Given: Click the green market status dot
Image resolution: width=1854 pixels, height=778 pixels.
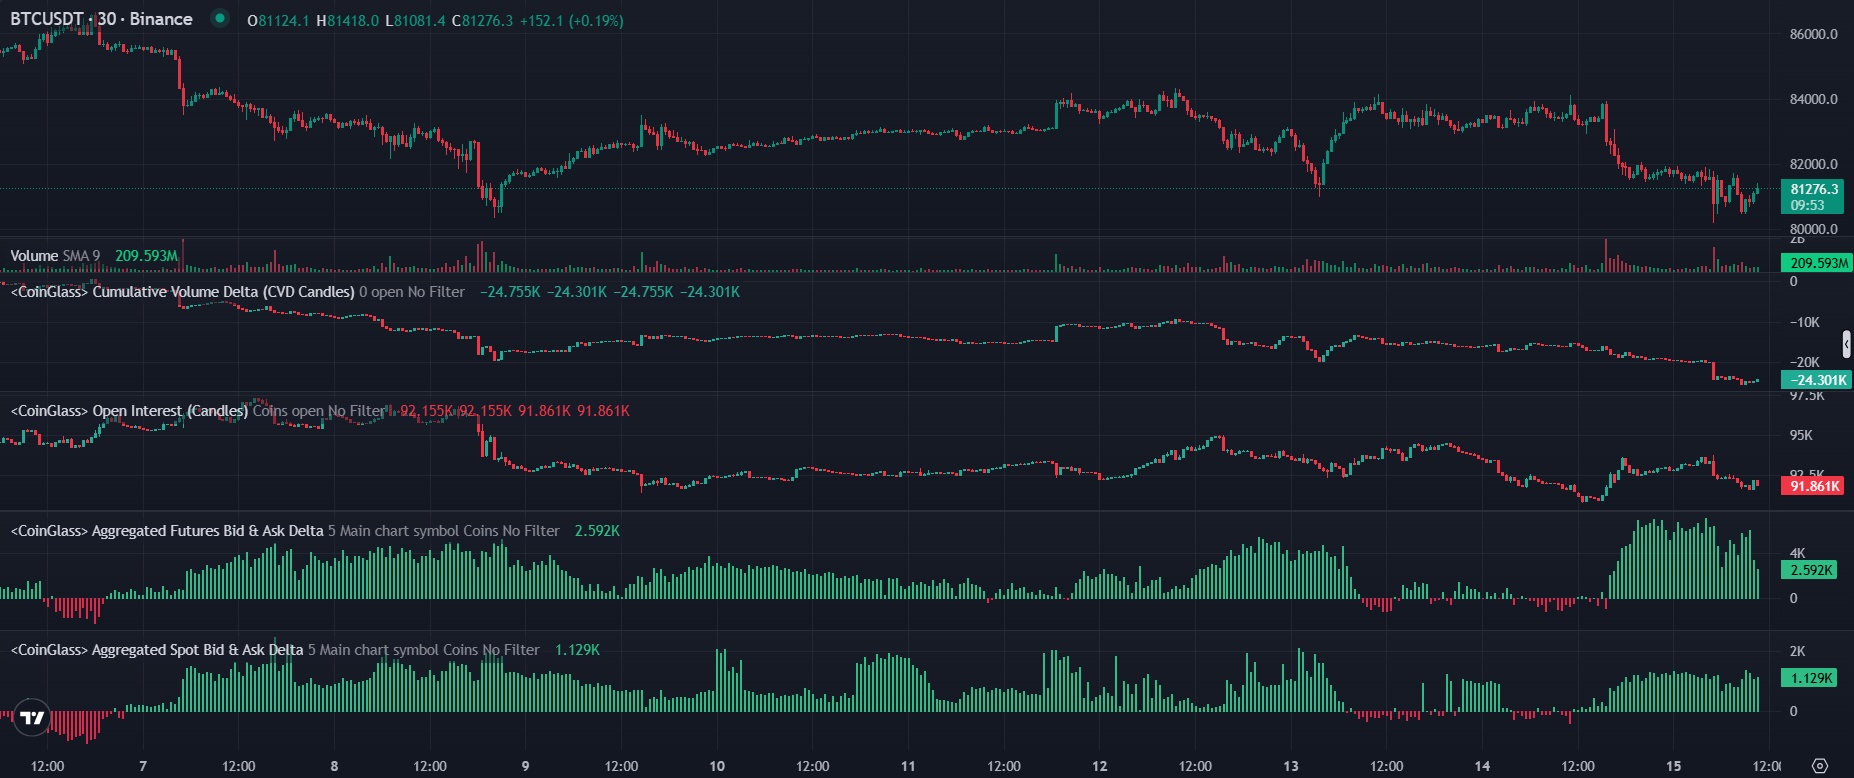Looking at the screenshot, I should [x=220, y=18].
